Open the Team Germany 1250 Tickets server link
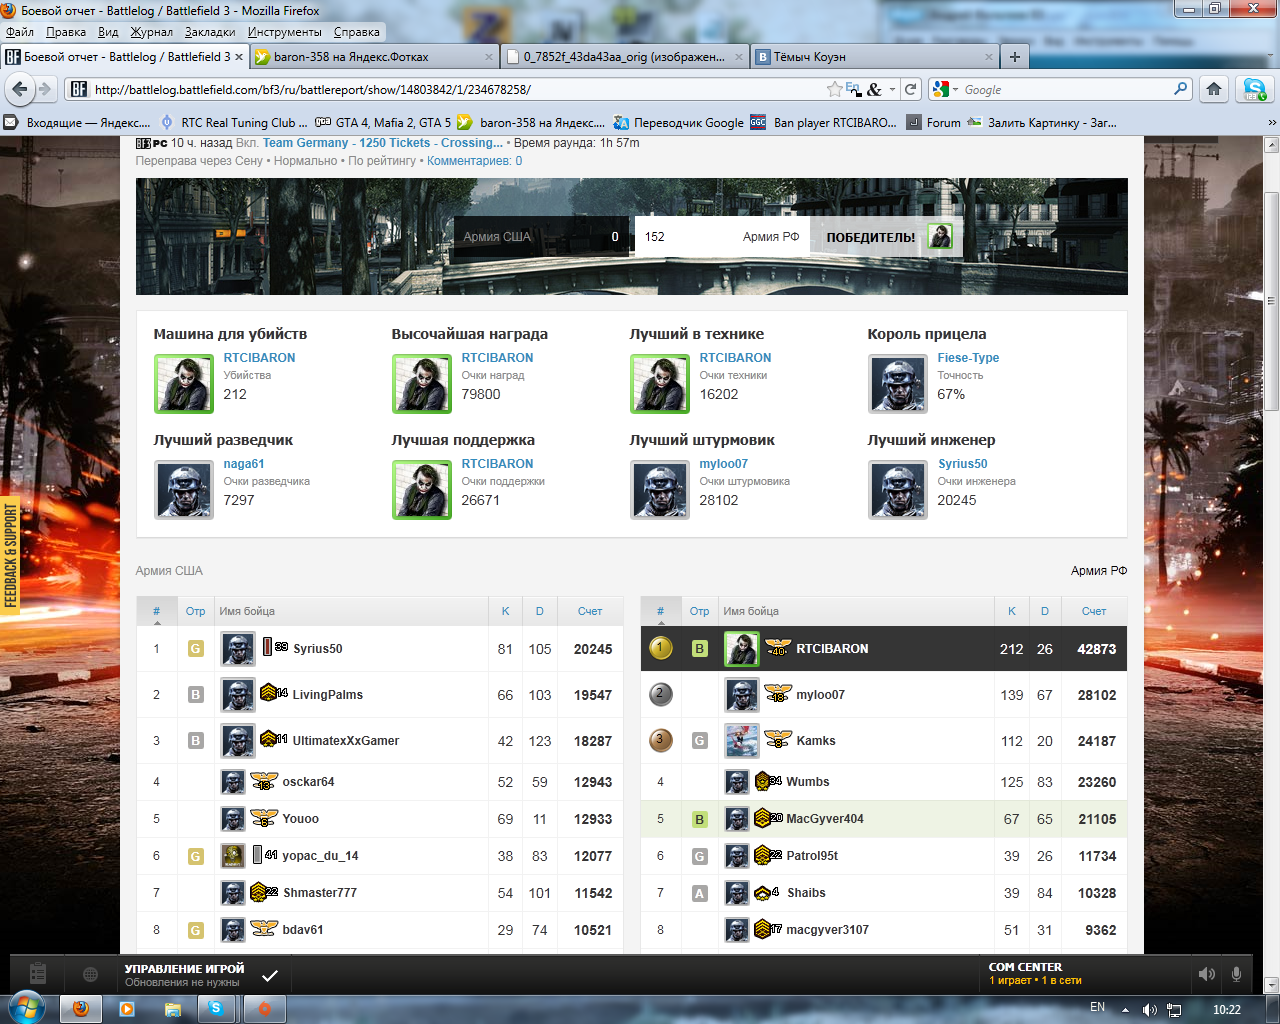This screenshot has width=1280, height=1024. pos(383,143)
